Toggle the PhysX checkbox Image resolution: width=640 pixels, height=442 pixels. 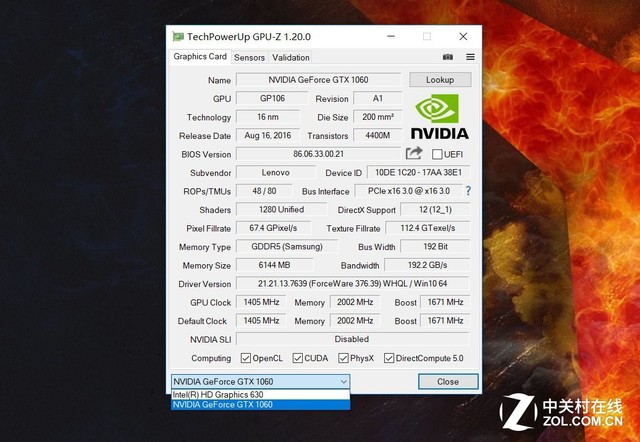pyautogui.click(x=343, y=358)
